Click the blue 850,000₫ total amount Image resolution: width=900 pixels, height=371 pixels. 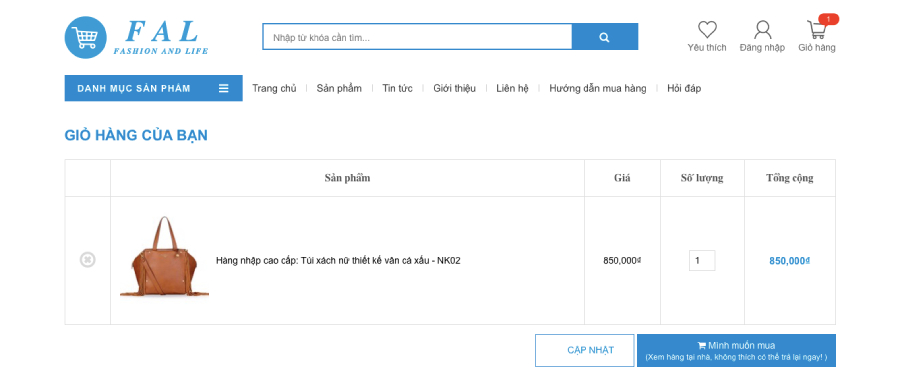tap(790, 261)
